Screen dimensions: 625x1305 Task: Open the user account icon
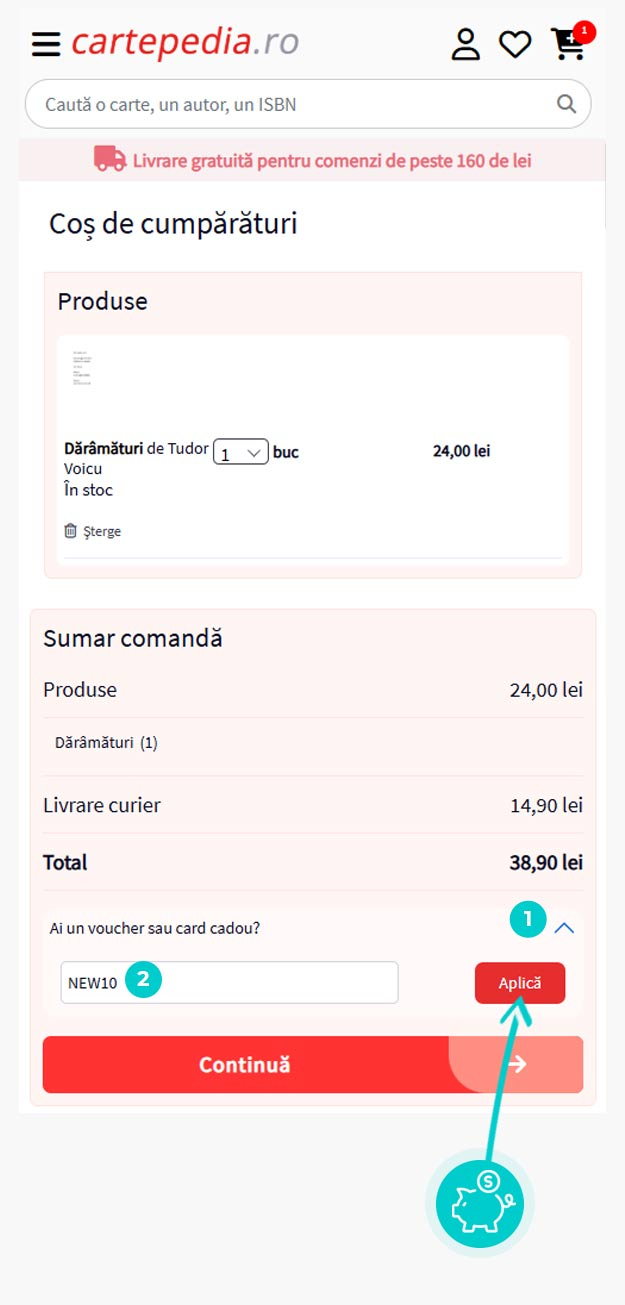(465, 44)
